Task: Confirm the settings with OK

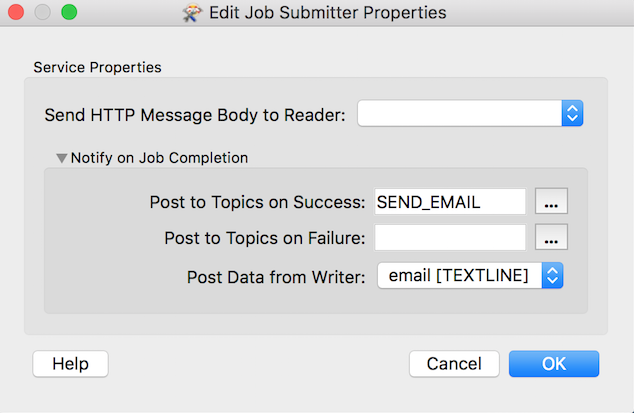Action: click(554, 364)
